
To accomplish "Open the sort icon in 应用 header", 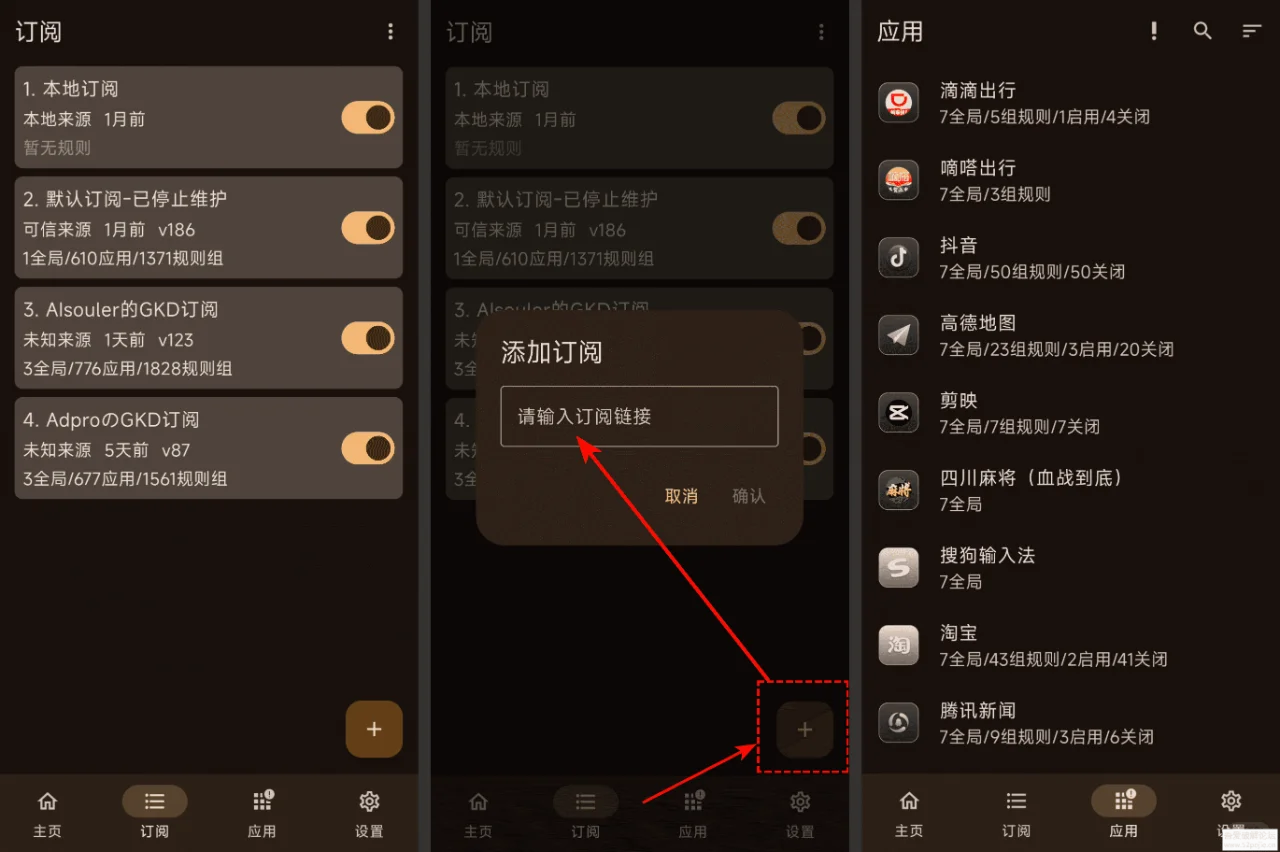I will [1251, 31].
